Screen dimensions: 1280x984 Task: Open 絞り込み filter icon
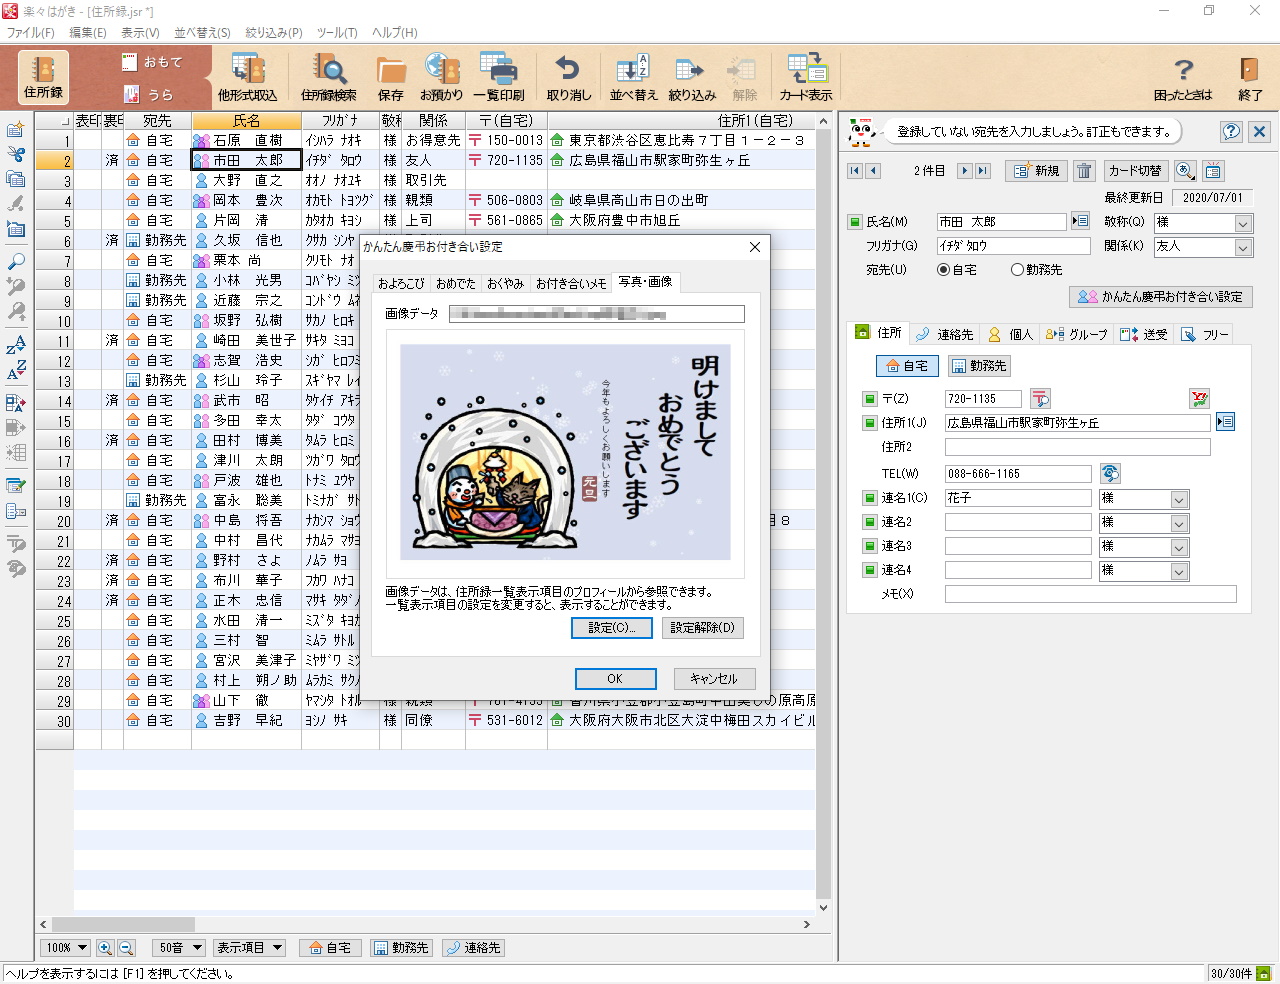click(x=692, y=77)
